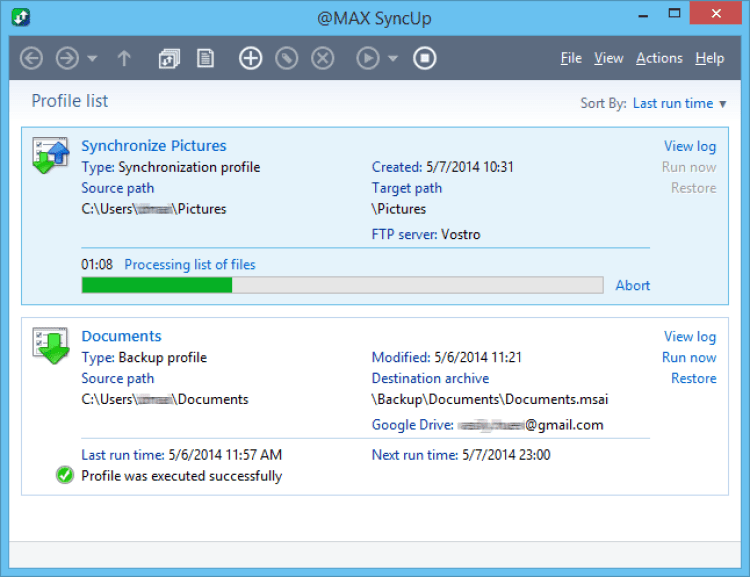Open the Sort By Last run time dropdown
Viewport: 750px width, 577px height.
[x=679, y=103]
